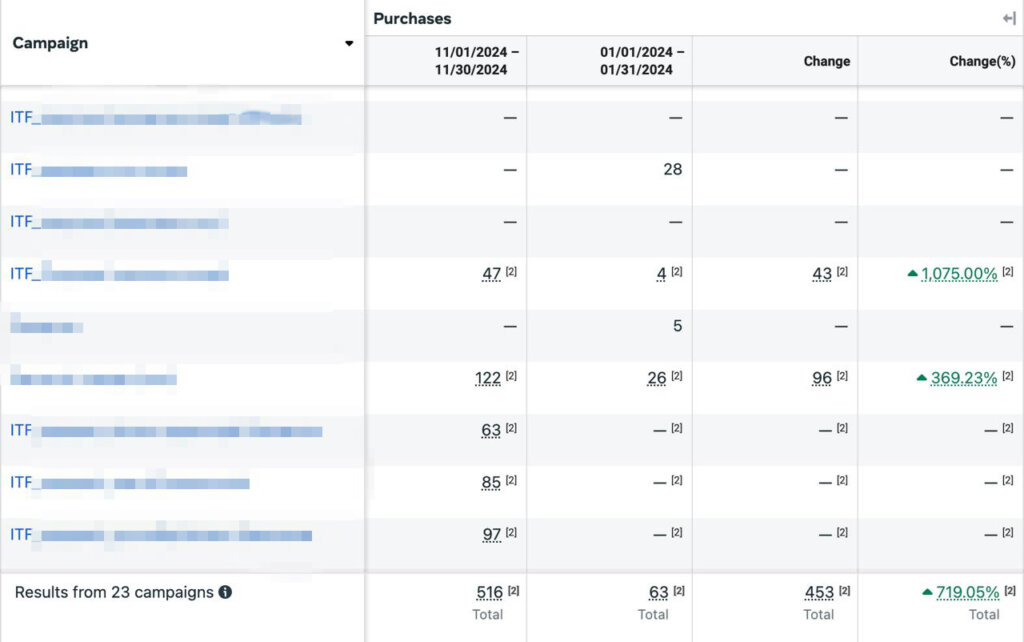Collapse the Purchases column group arrow icon
Screen dimensions: 1024x642
1009,18
